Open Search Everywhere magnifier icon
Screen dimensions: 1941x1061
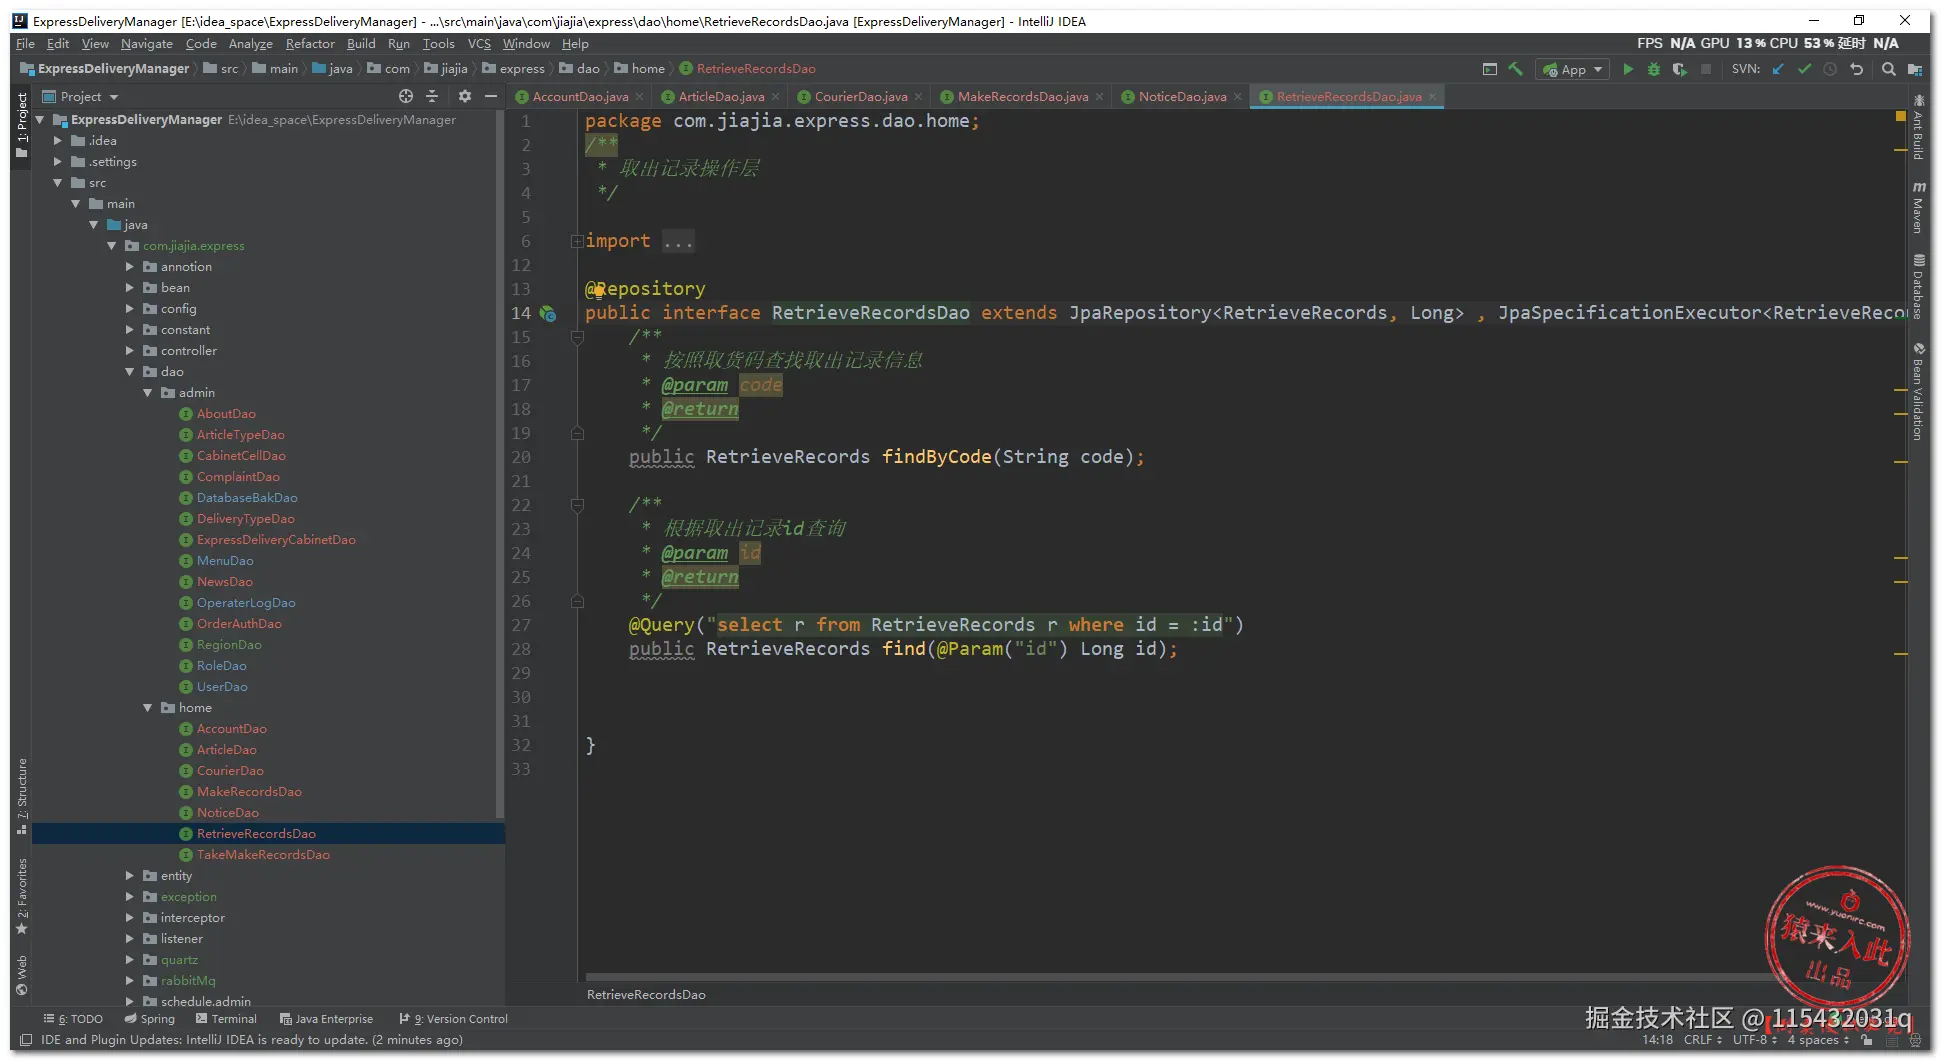tap(1889, 69)
